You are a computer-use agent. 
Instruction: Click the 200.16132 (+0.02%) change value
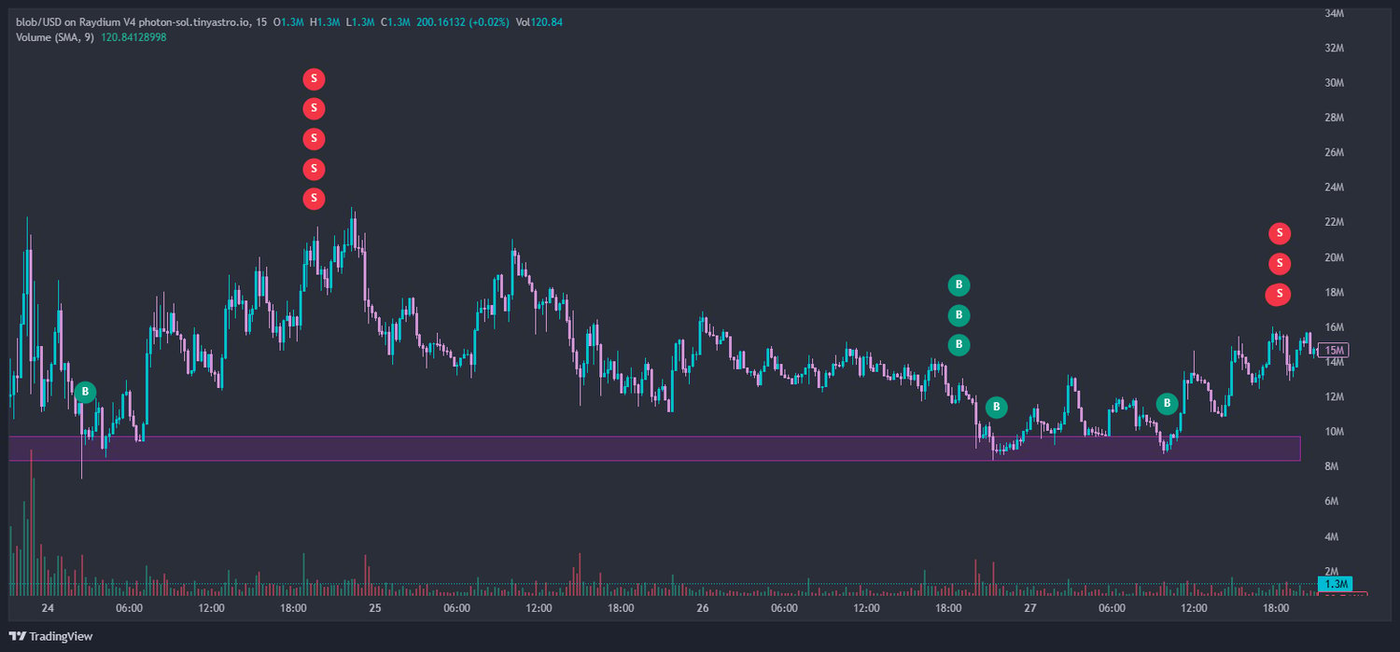464,21
